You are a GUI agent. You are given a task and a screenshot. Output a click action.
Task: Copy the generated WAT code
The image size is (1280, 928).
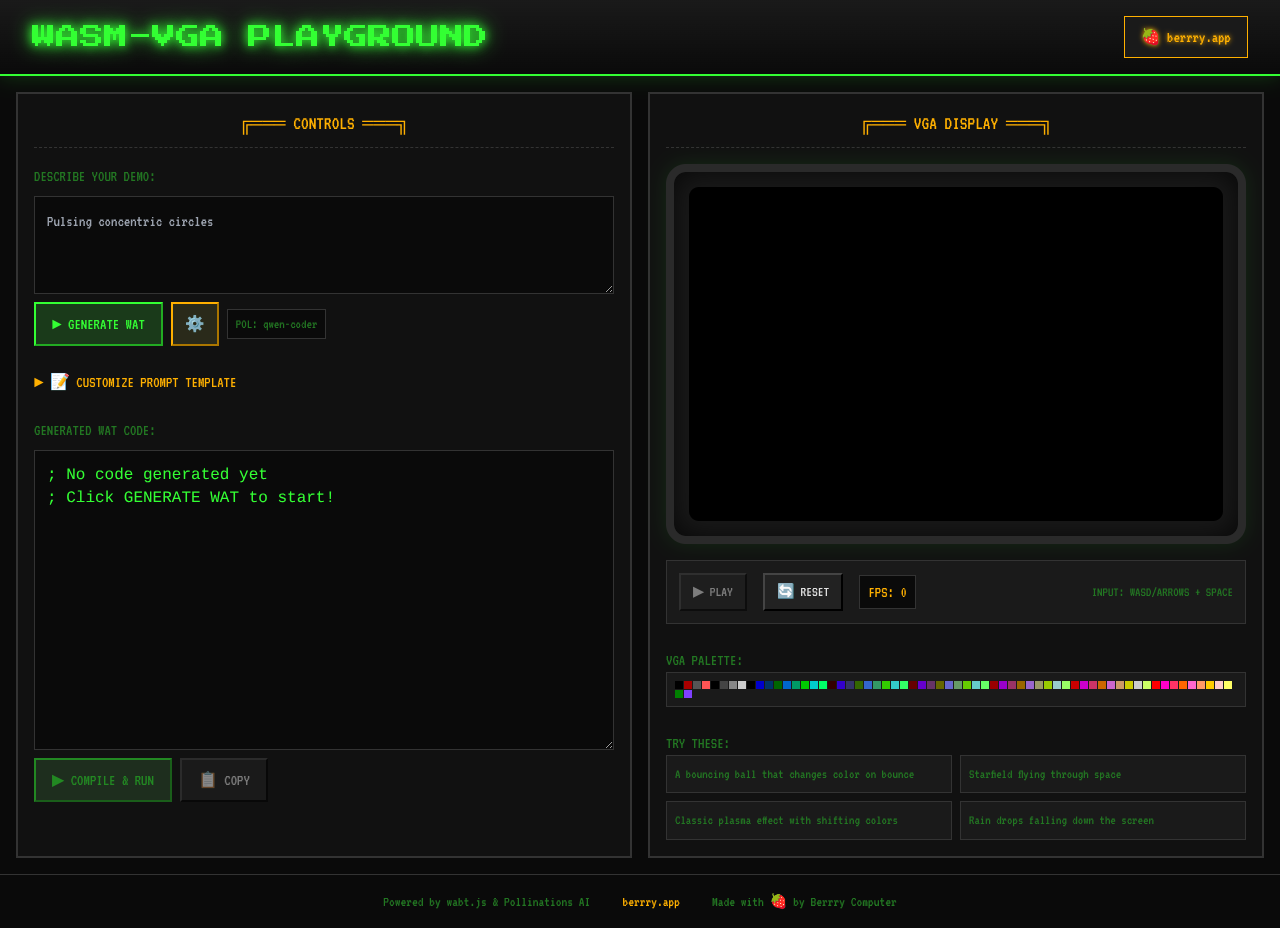point(224,780)
